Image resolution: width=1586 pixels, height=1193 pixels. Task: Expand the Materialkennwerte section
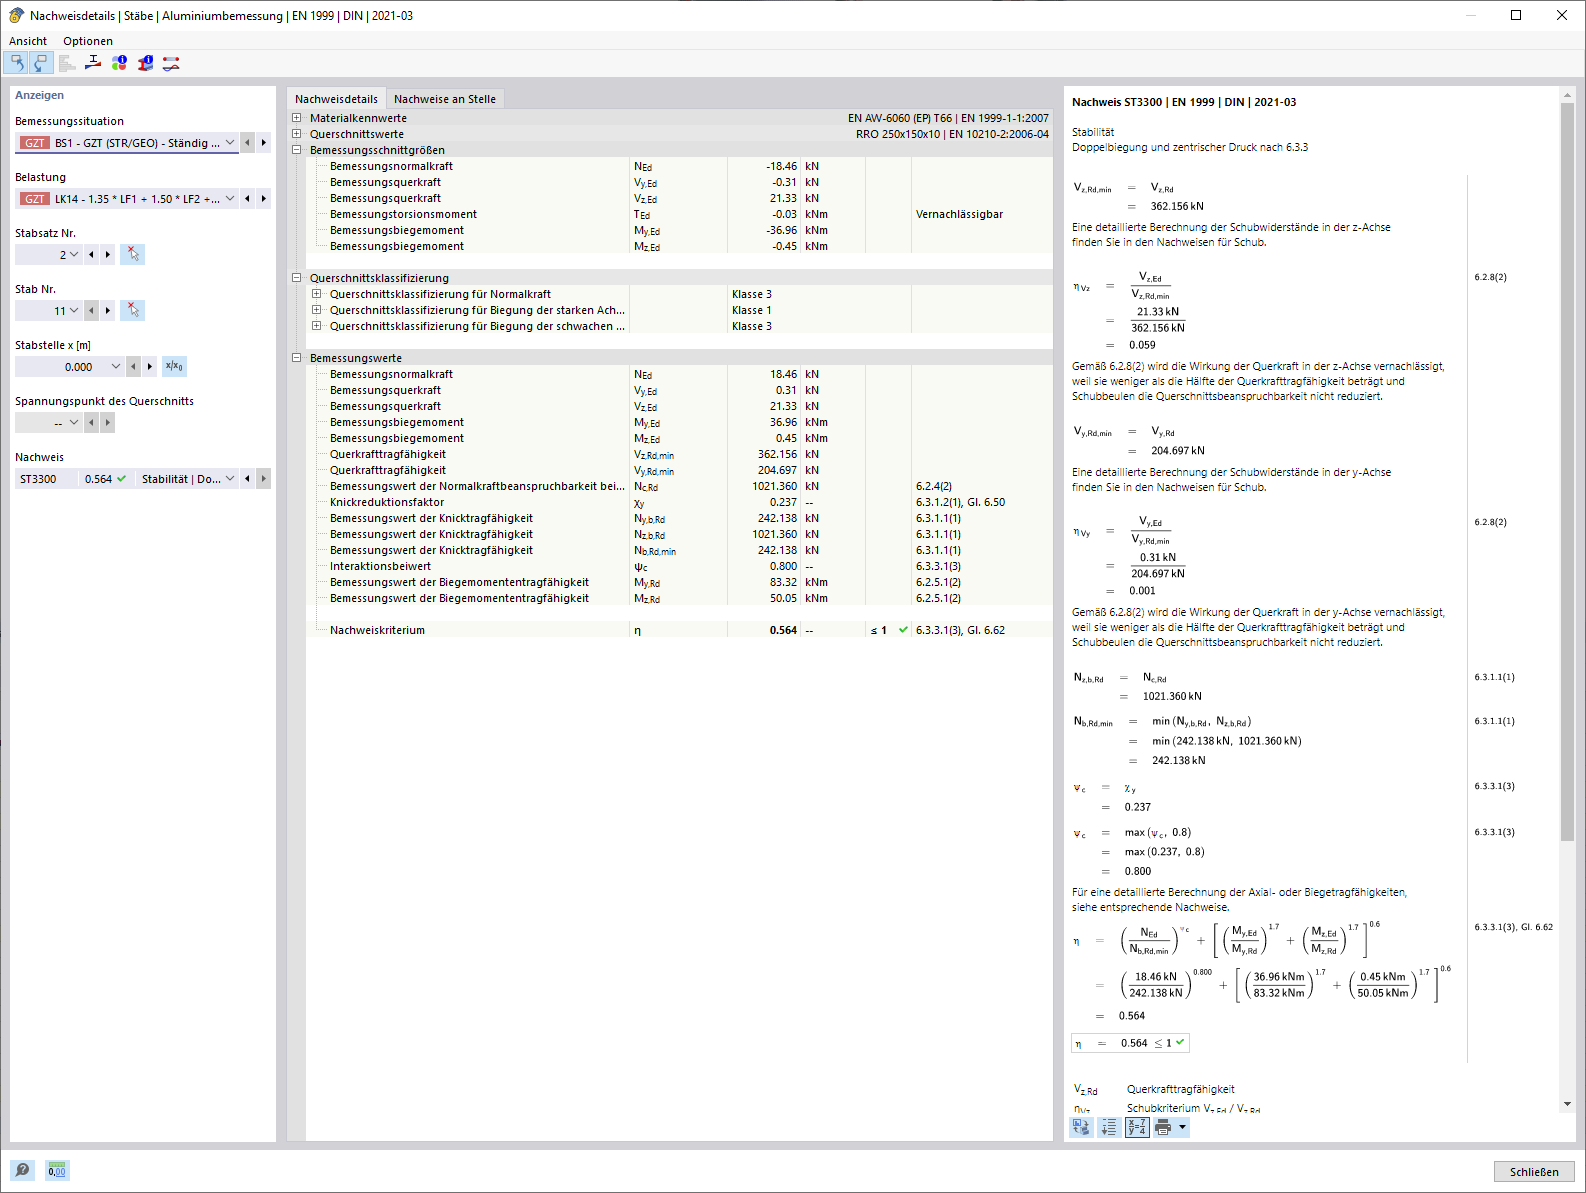297,118
